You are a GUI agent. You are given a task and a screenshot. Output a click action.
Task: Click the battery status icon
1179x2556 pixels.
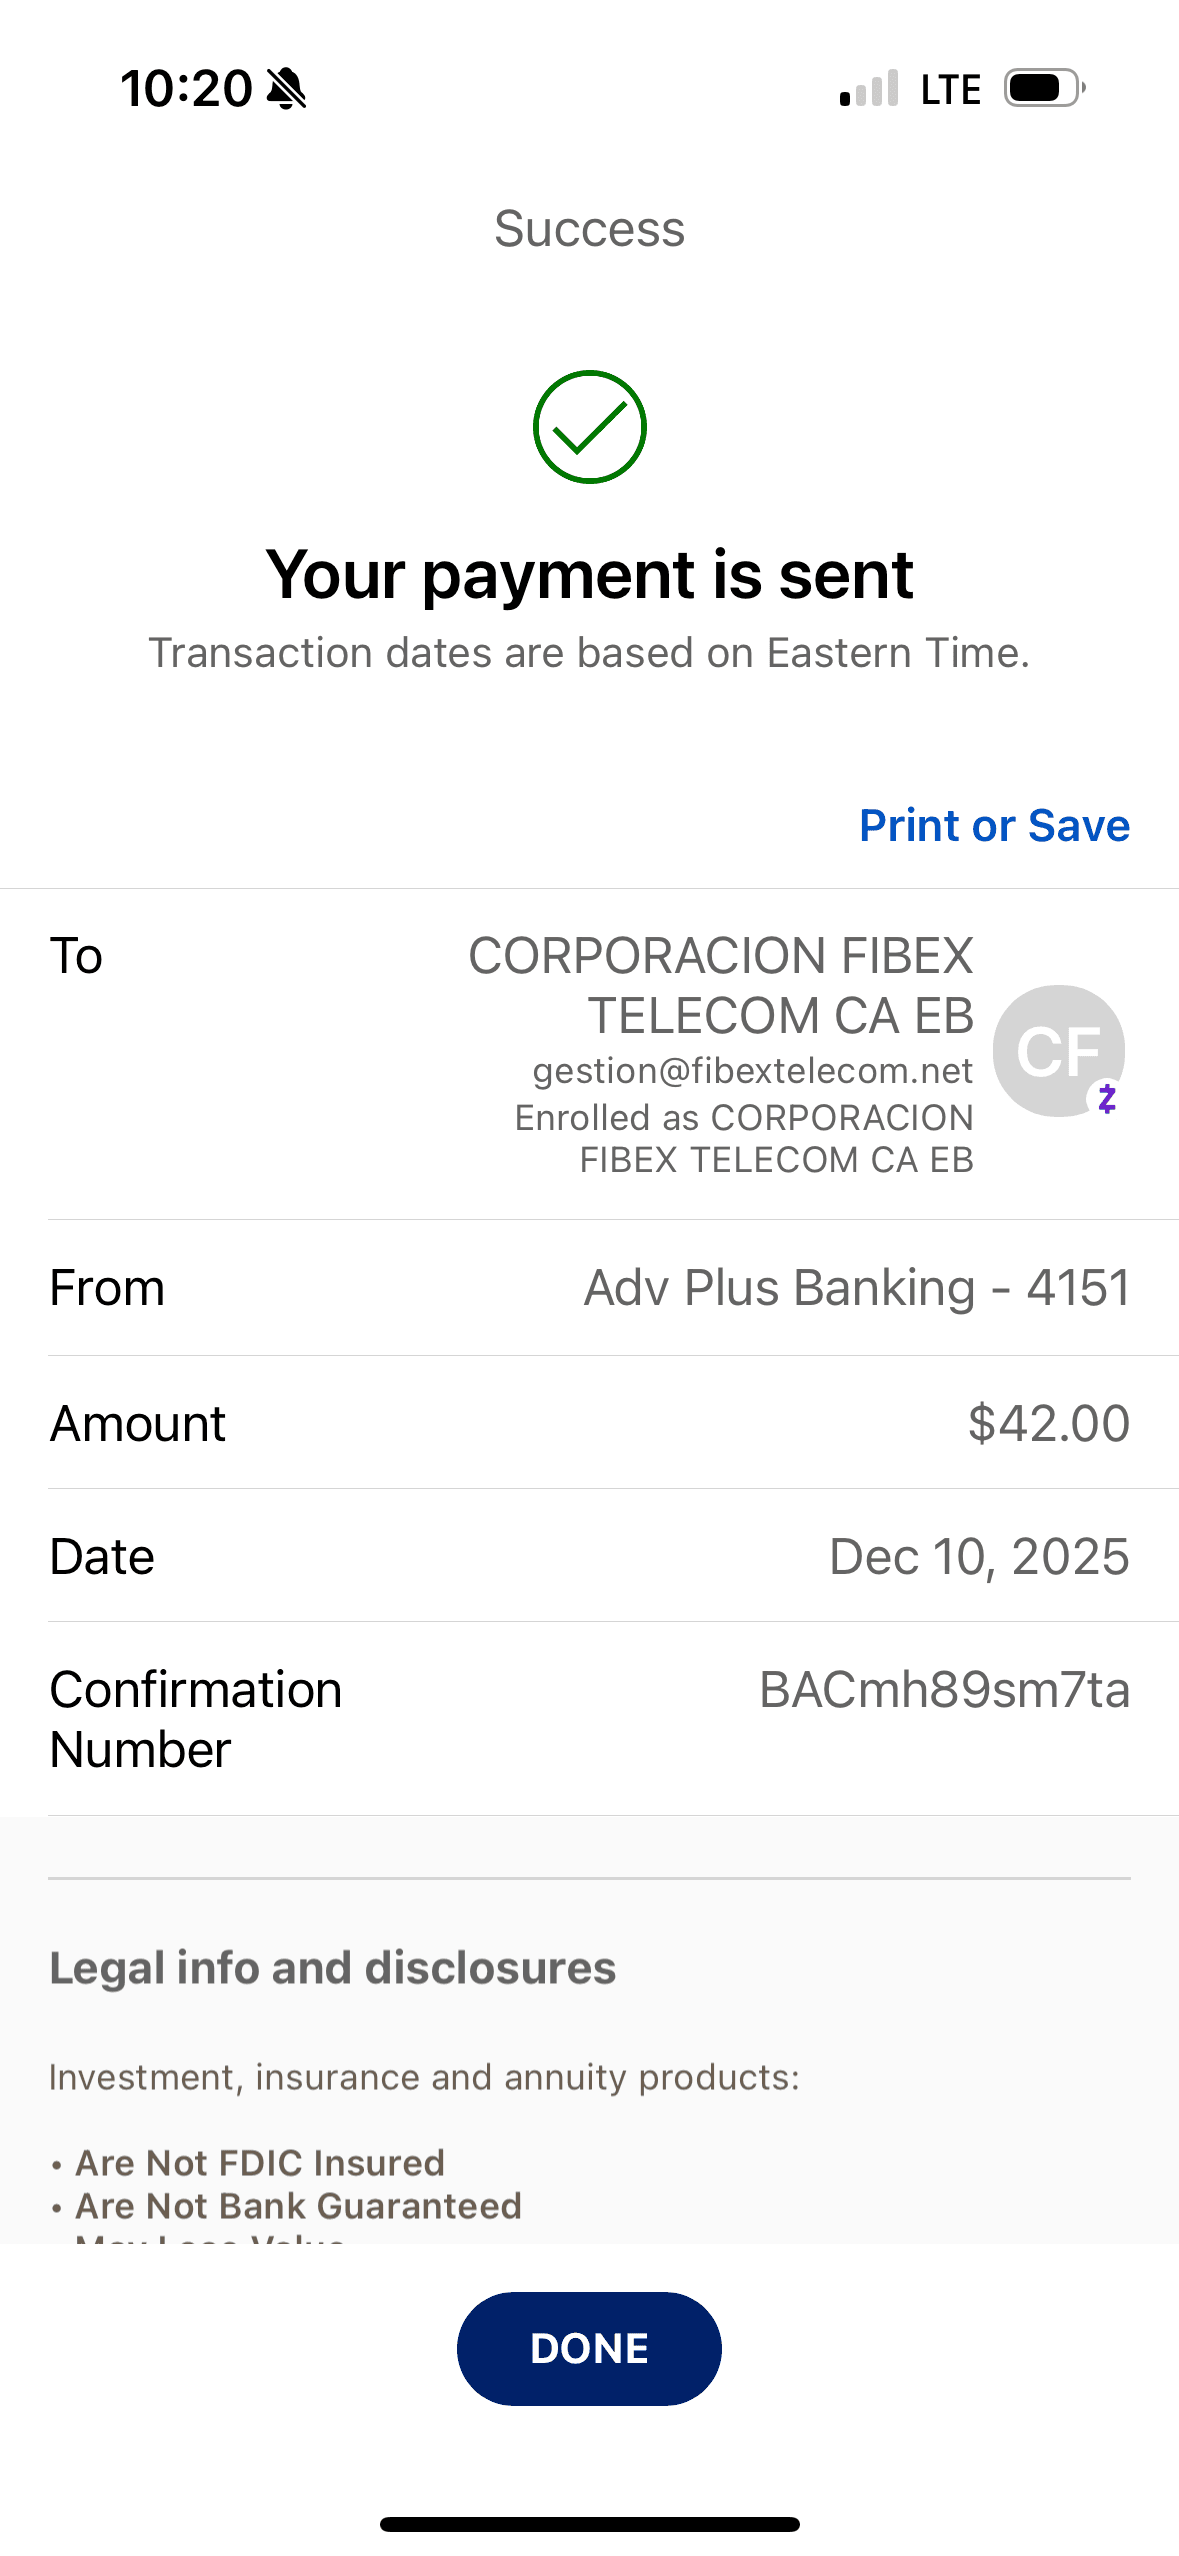point(1044,88)
